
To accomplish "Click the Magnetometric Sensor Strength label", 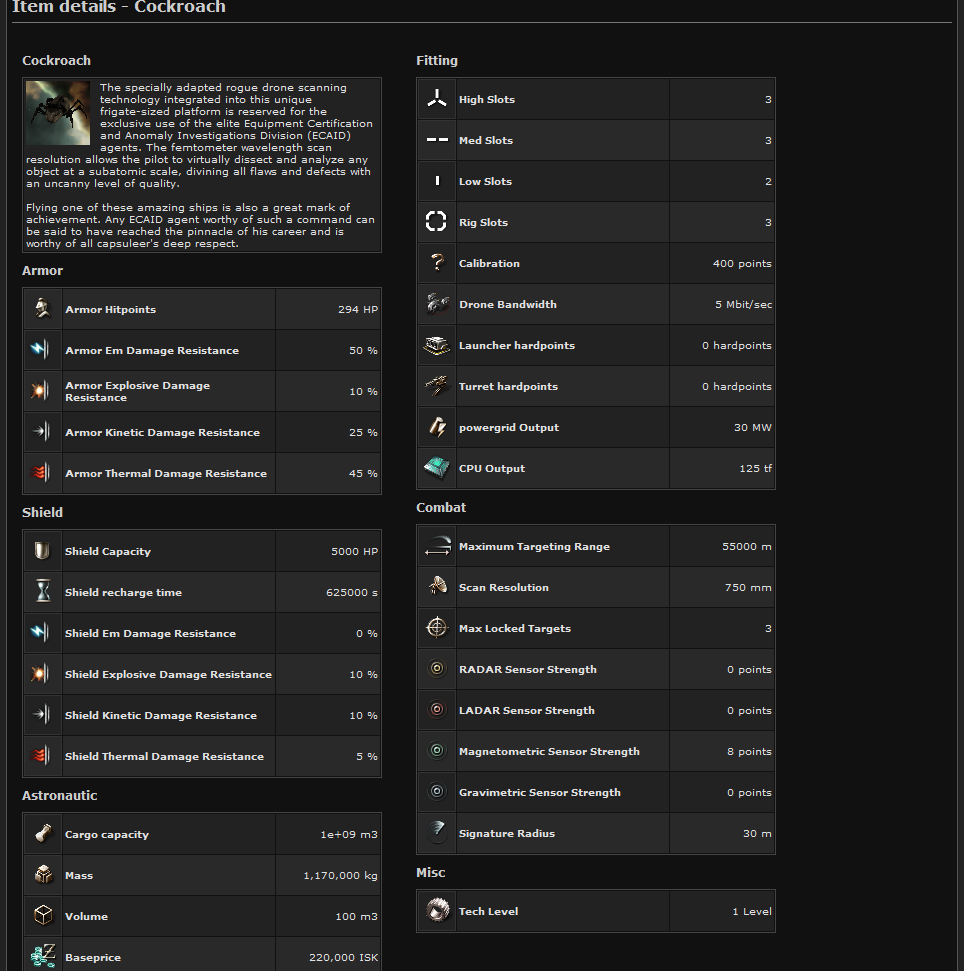I will 549,751.
